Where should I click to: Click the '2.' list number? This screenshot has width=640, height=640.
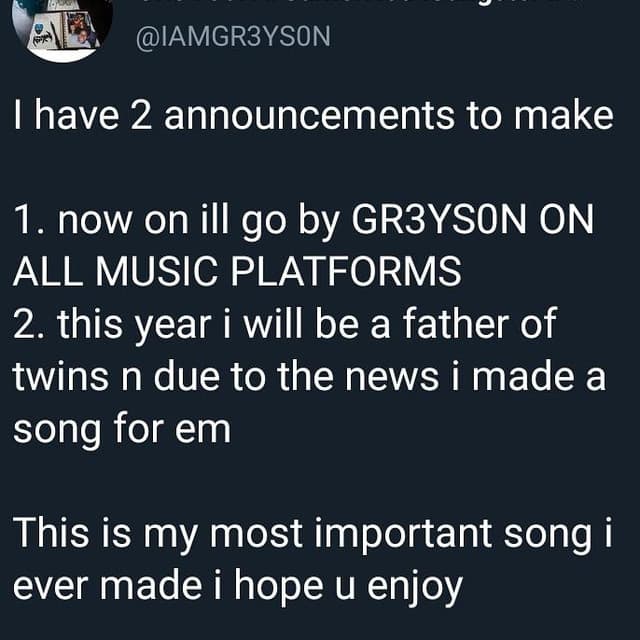[31, 324]
